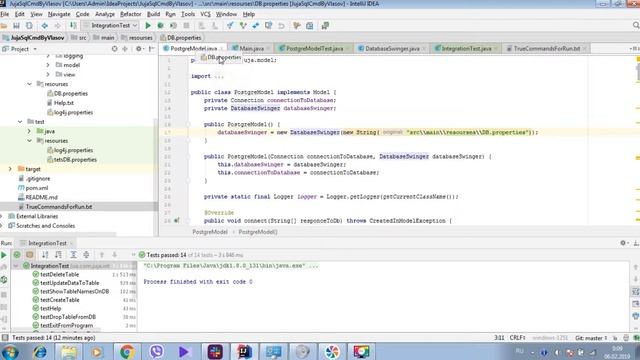Screen dimensions: 640x360
Task: Collapse the test folder node
Action: tap(20, 122)
